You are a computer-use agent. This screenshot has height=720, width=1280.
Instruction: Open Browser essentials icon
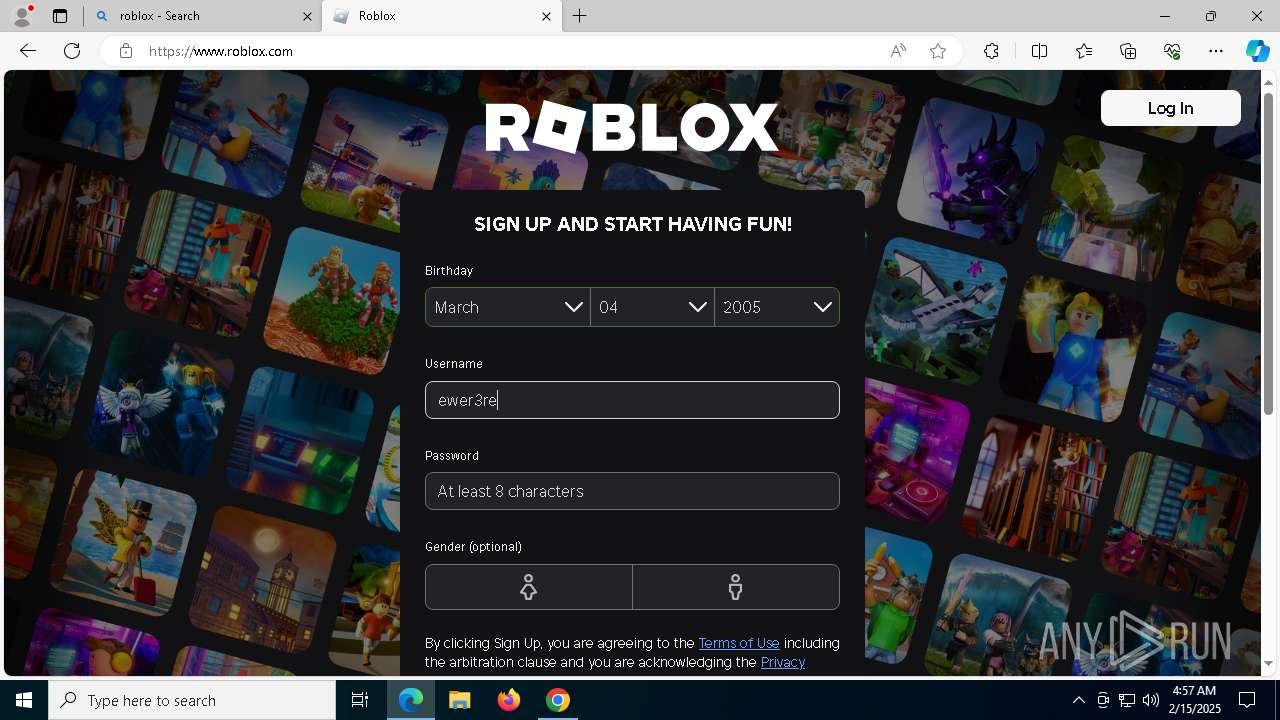coord(1172,51)
